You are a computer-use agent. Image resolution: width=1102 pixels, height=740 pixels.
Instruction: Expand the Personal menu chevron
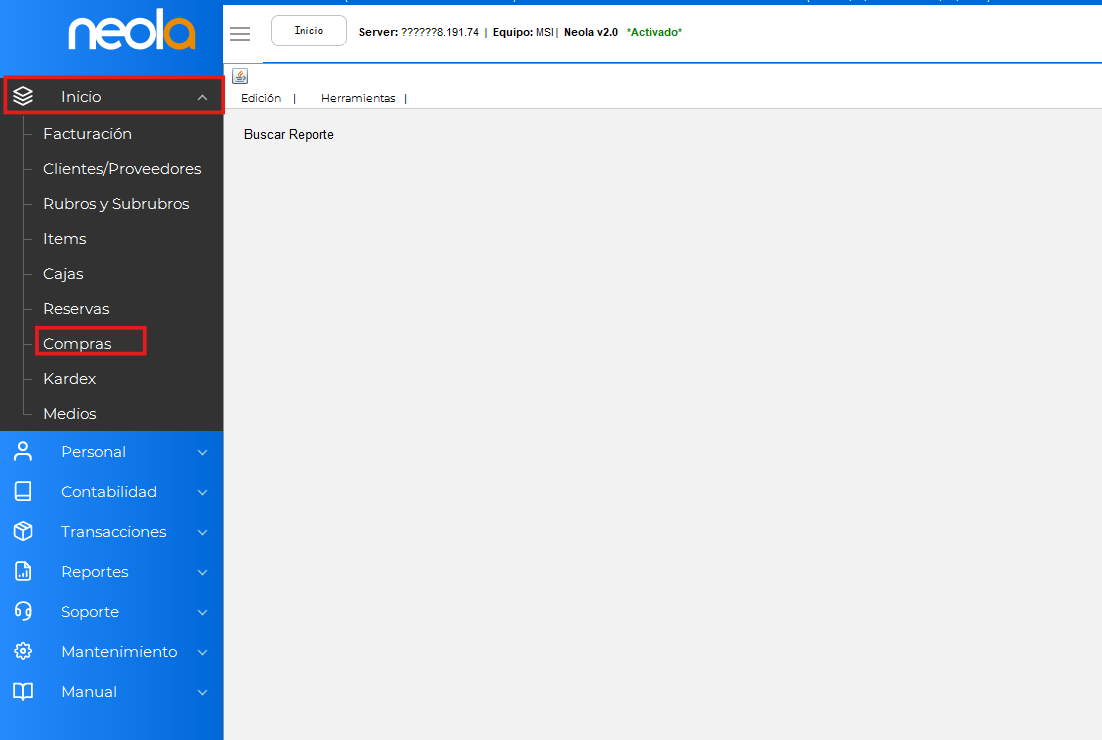pos(203,452)
